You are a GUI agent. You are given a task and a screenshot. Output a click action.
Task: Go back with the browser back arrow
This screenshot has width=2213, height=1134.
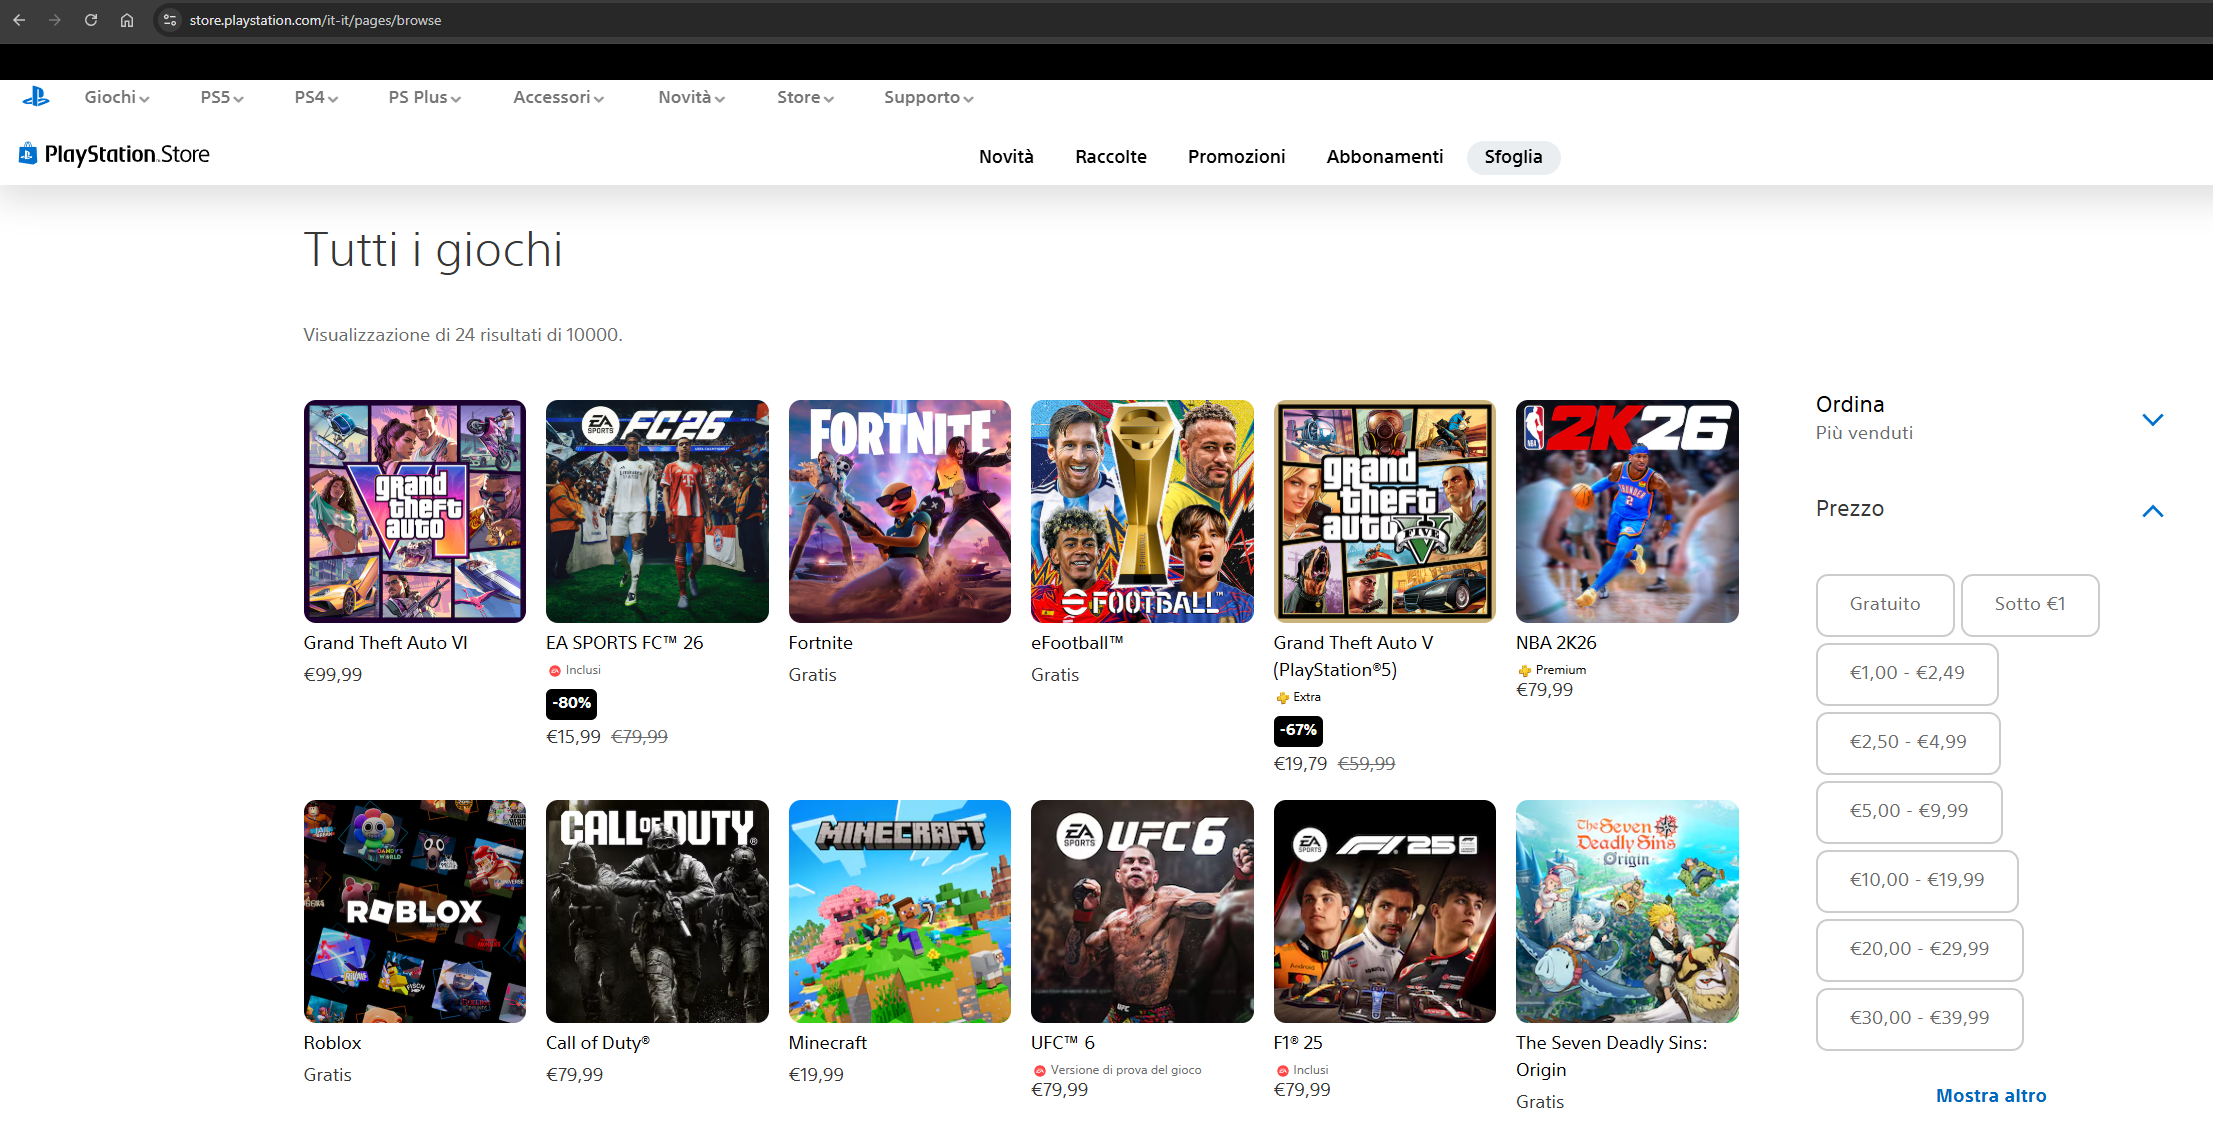click(x=19, y=20)
